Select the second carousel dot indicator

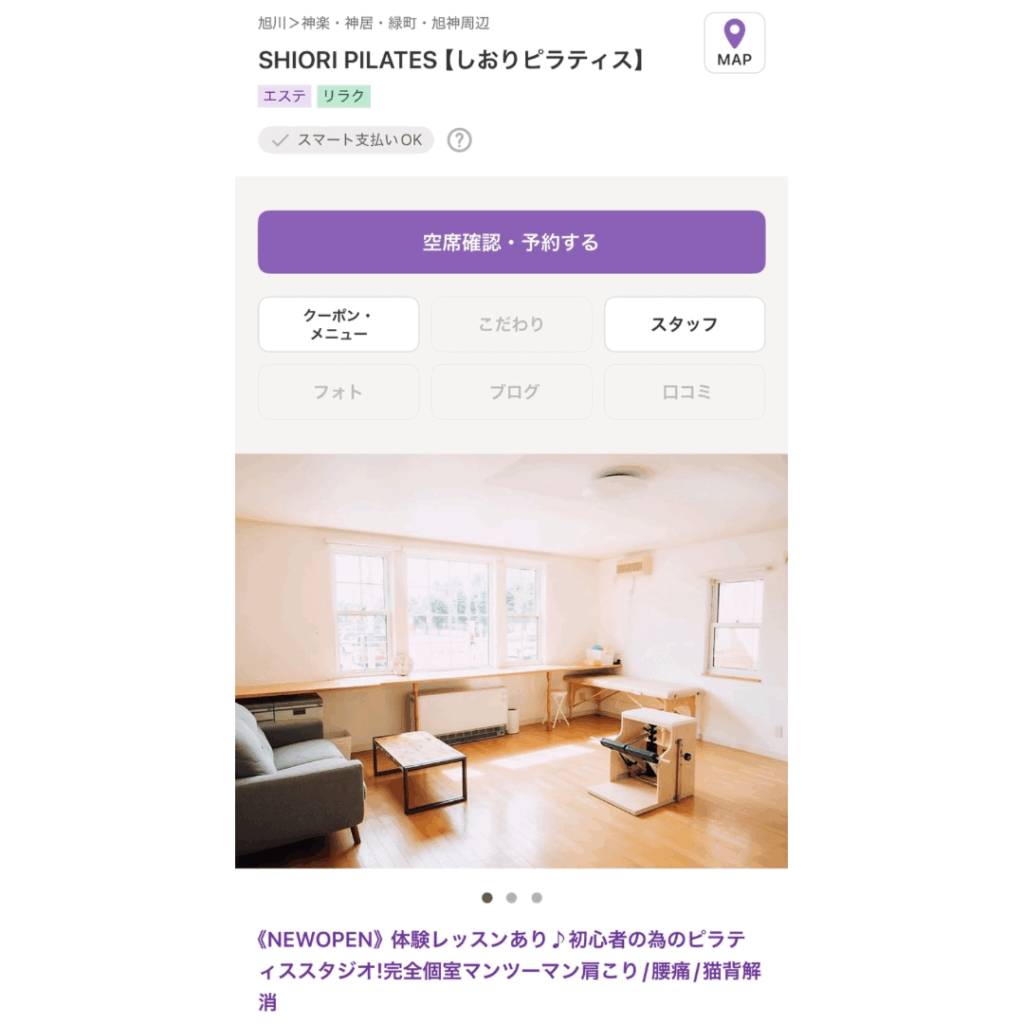pos(511,898)
